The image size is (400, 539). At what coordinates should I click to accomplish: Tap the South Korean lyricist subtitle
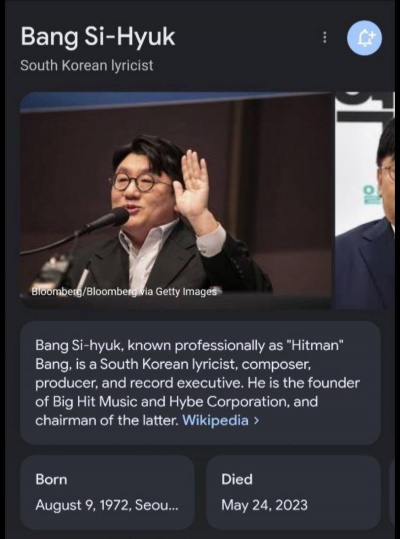[x=87, y=65]
